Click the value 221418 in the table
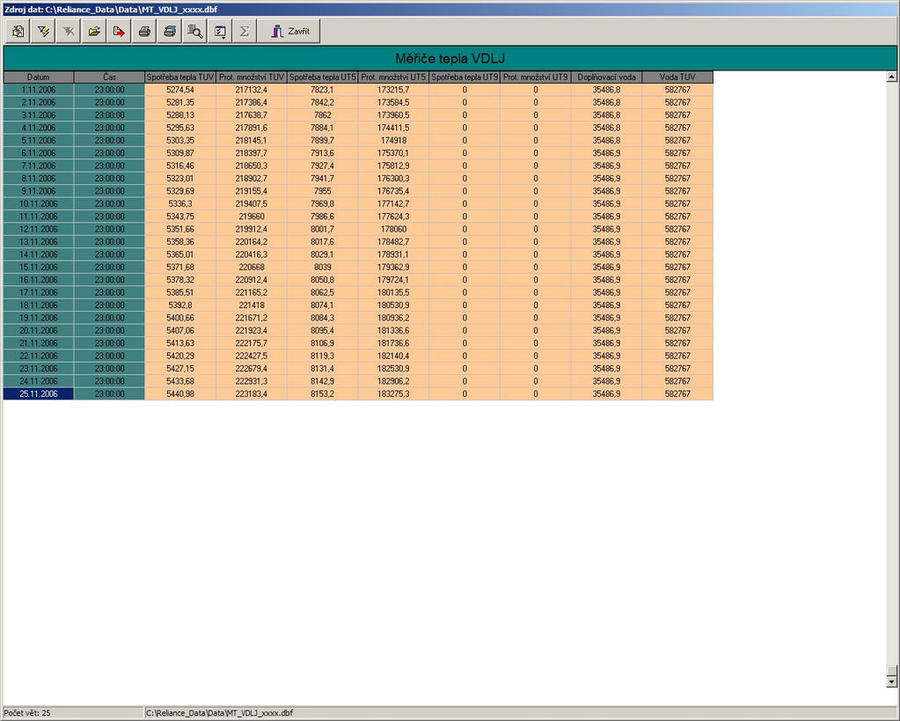900x721 pixels. (x=251, y=305)
